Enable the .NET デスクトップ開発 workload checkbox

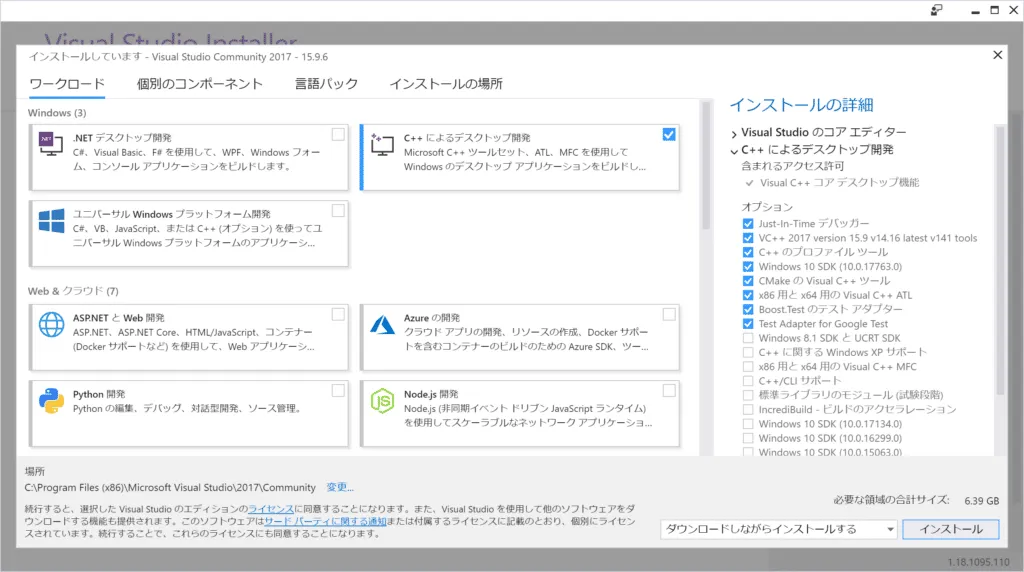tap(338, 135)
